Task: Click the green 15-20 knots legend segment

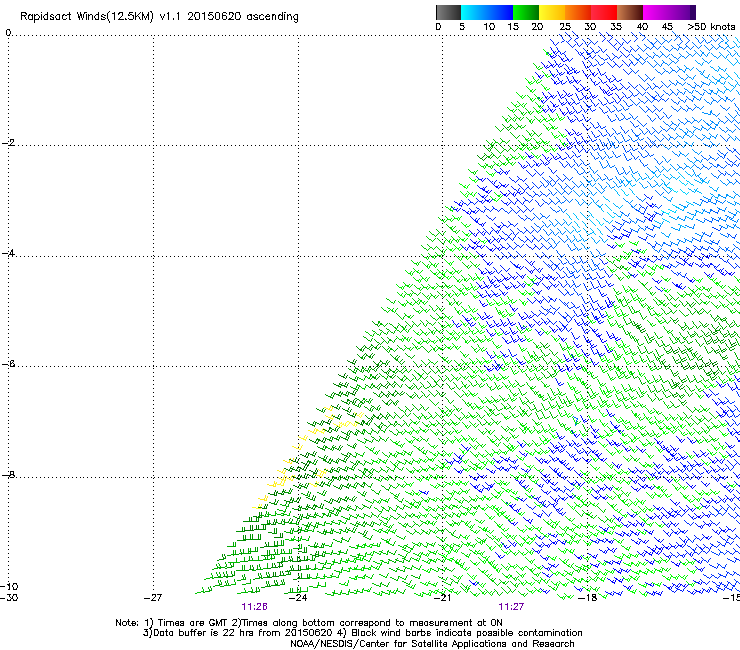Action: (x=526, y=12)
